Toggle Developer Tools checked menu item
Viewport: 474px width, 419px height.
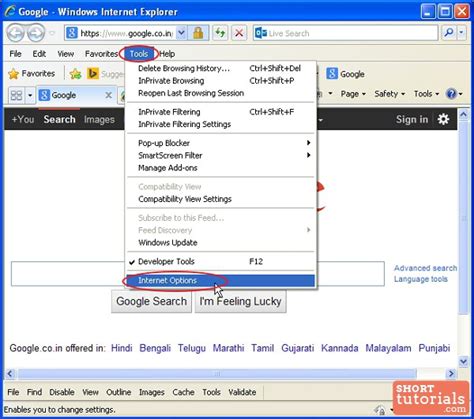click(220, 261)
